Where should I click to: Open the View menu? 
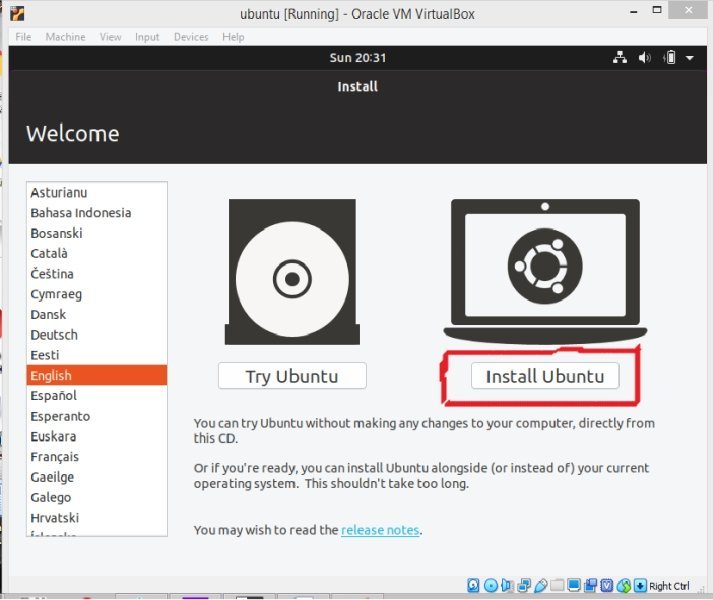110,37
